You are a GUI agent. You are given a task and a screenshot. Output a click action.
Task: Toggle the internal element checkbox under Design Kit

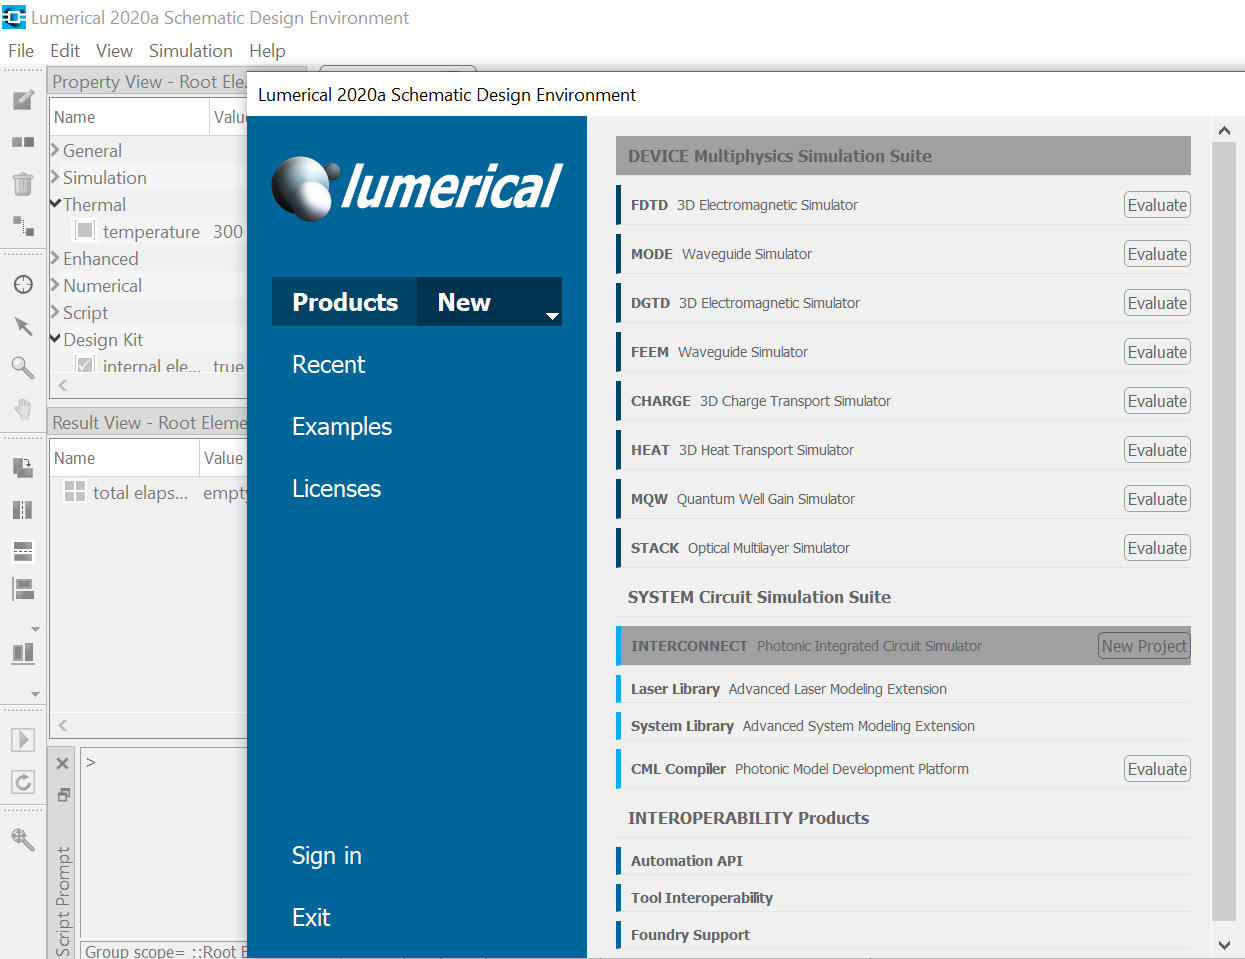pos(85,365)
